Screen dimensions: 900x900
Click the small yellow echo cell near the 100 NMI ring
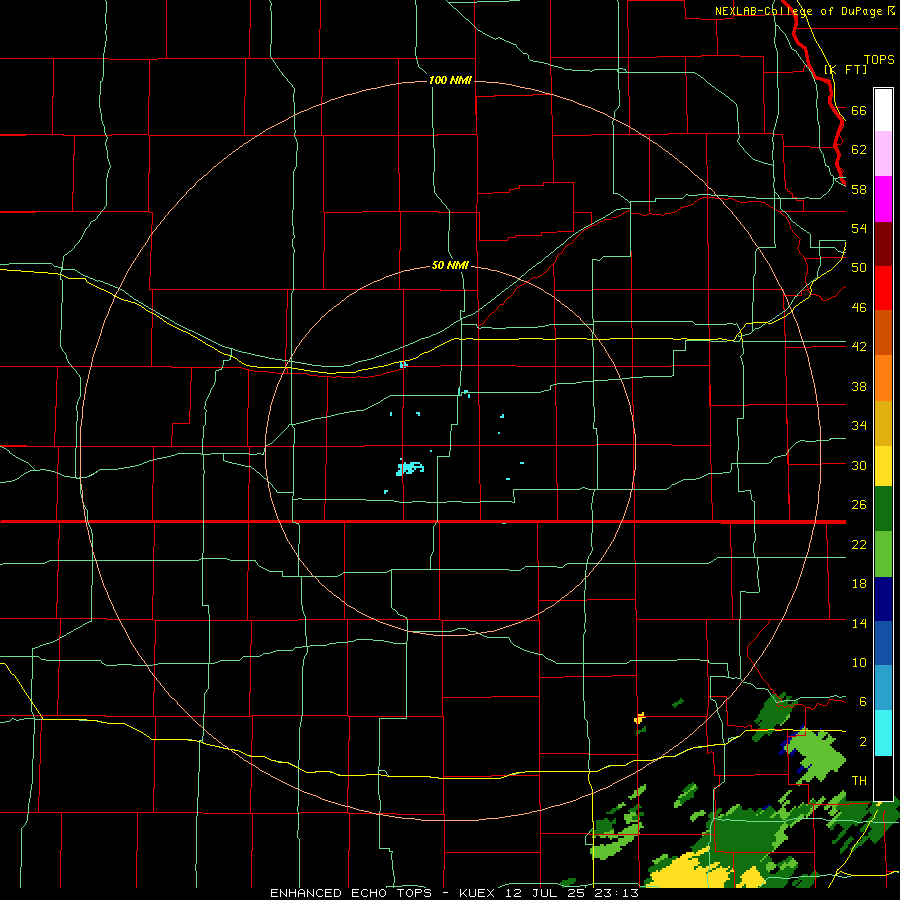pyautogui.click(x=639, y=718)
